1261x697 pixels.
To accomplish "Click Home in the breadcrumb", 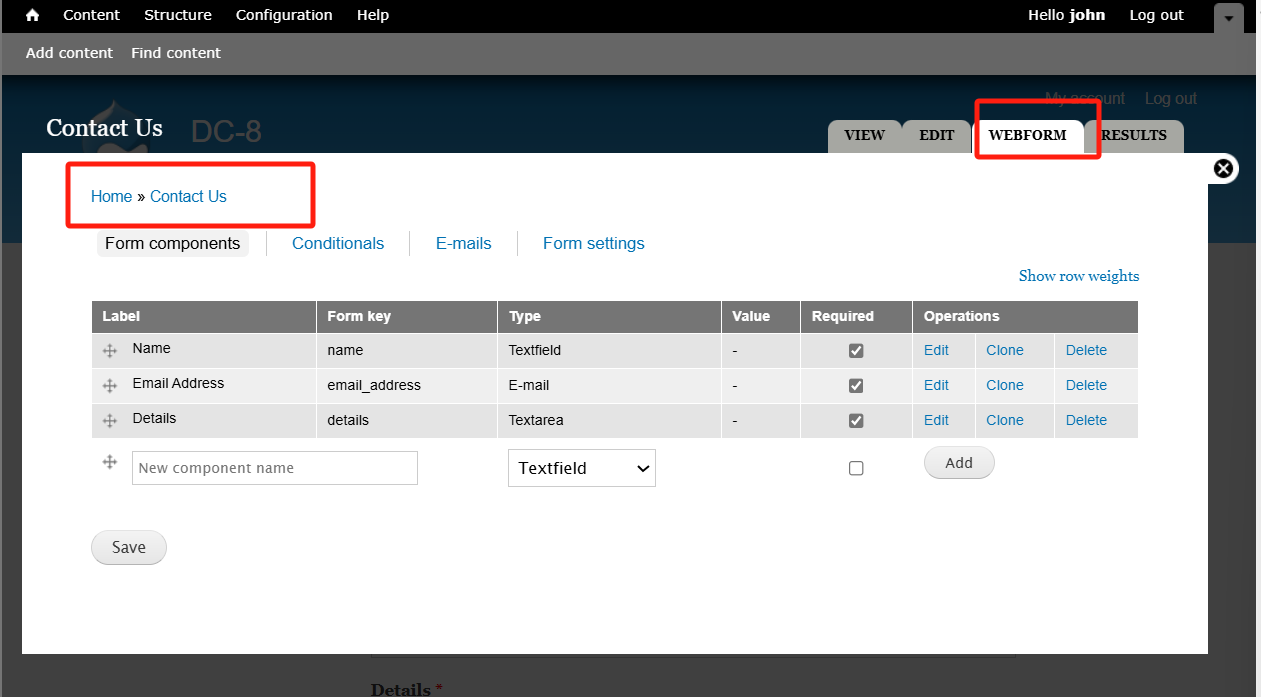I will click(111, 196).
